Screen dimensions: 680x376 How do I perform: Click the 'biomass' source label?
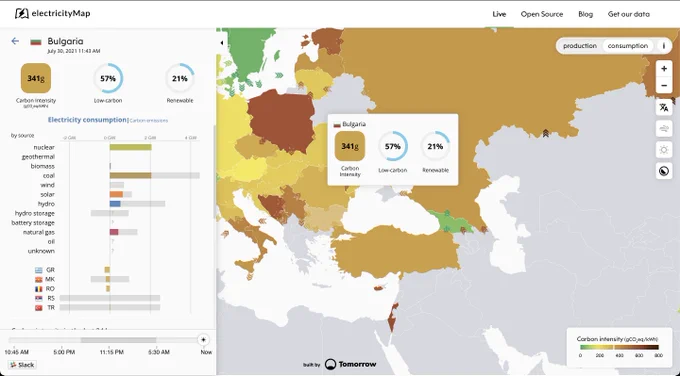point(42,166)
